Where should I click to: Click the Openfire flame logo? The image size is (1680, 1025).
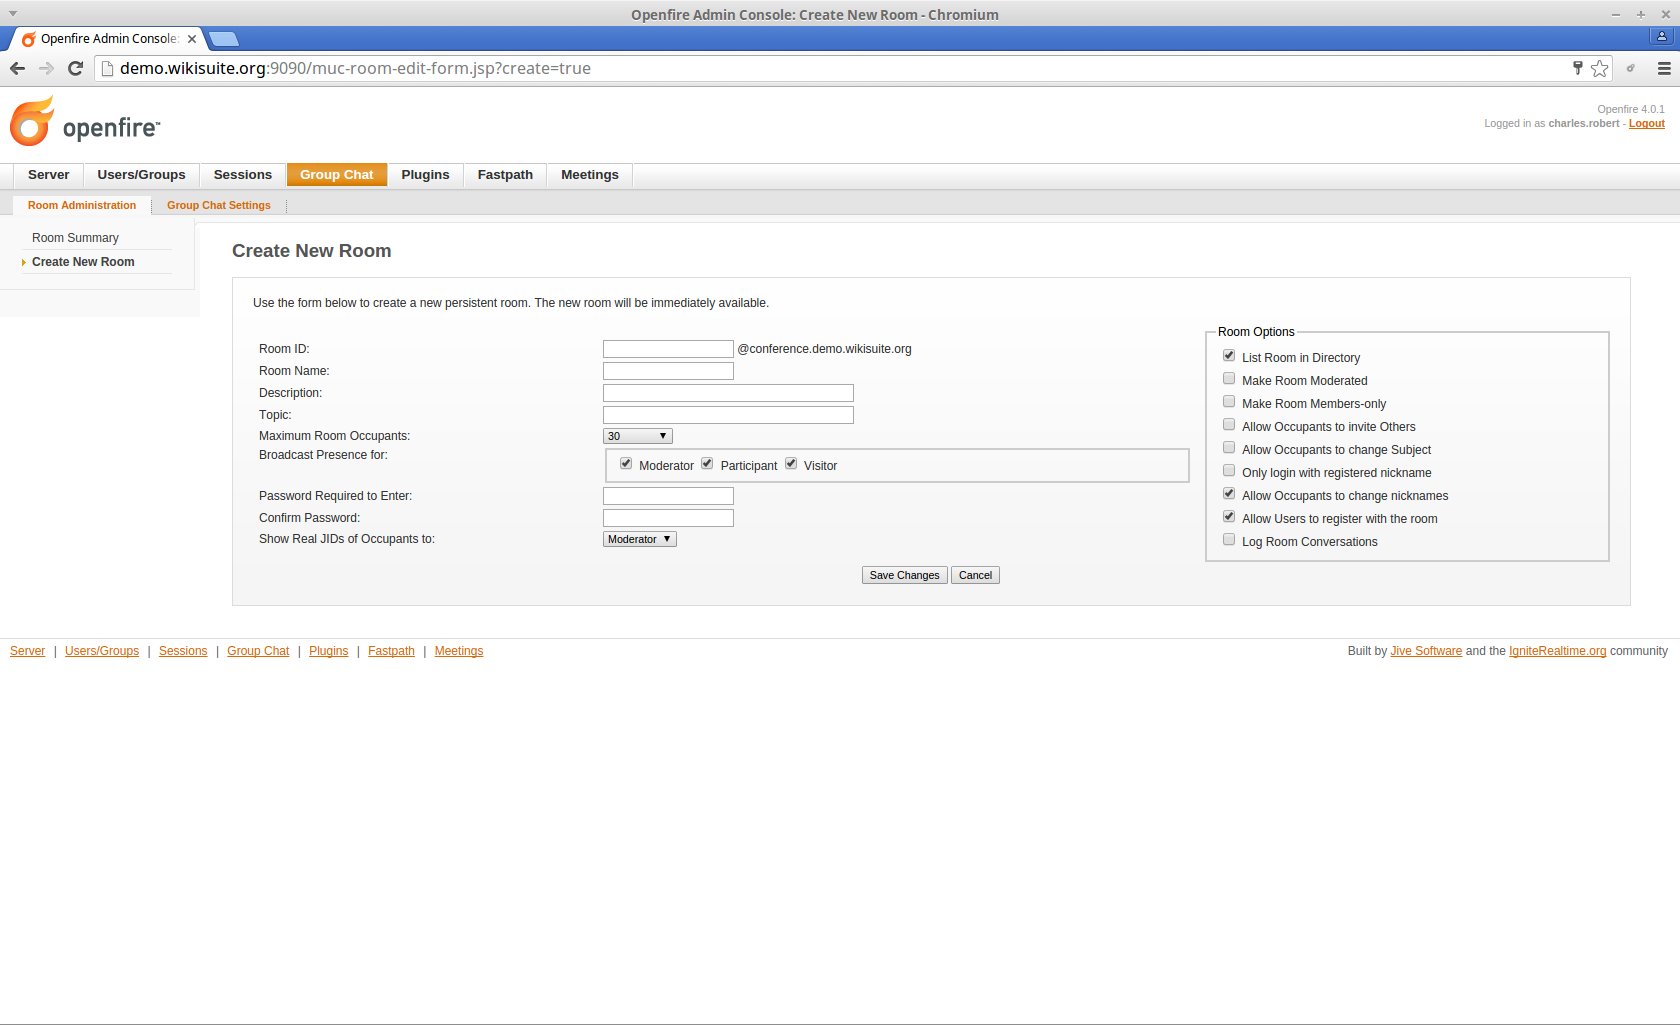32,122
